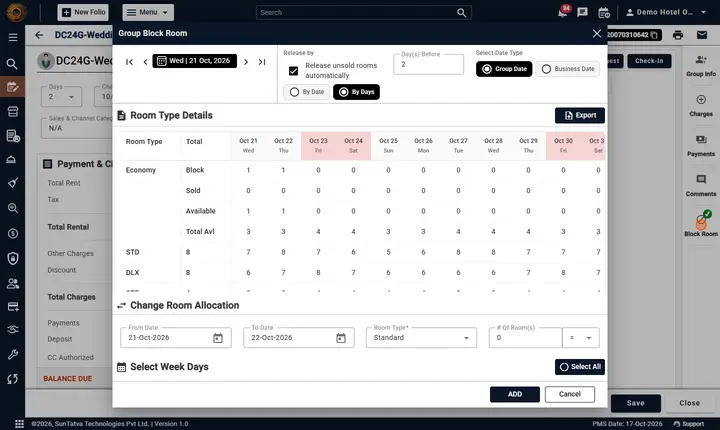Click the DLX room type row label

(x=133, y=272)
